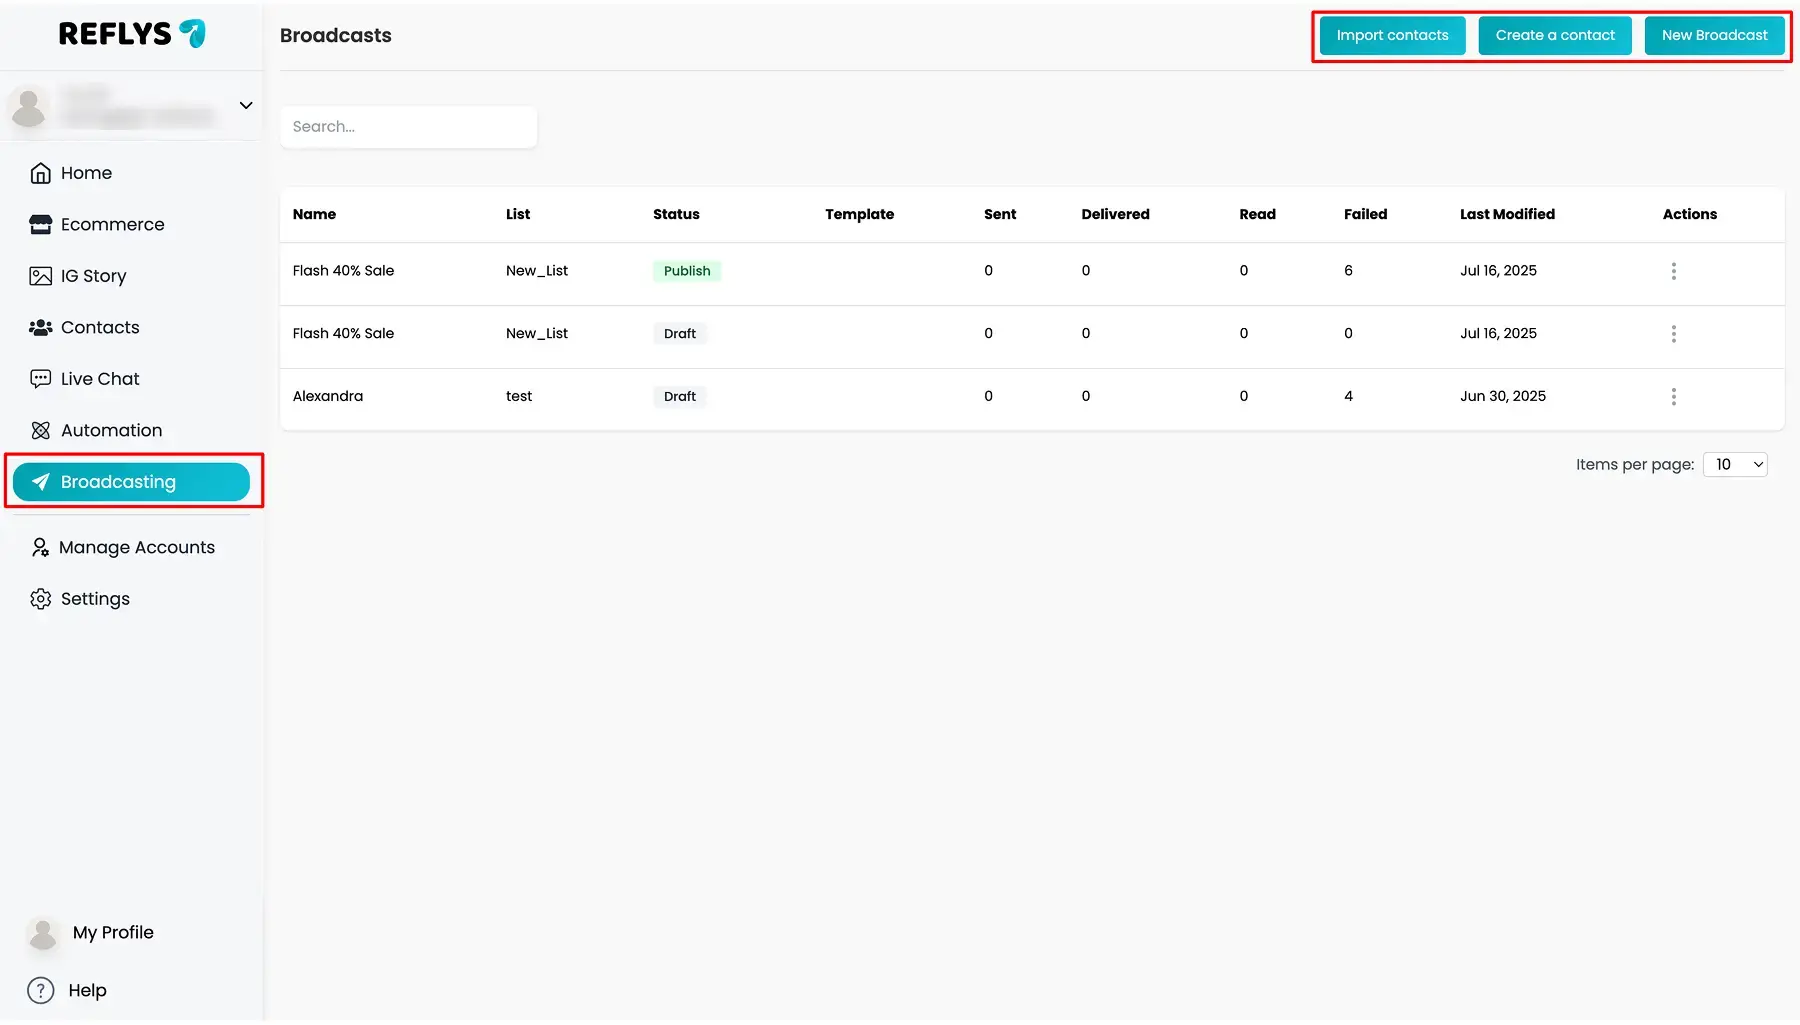This screenshot has width=1800, height=1025.
Task: Open Ecommerce section
Action: coord(131,224)
